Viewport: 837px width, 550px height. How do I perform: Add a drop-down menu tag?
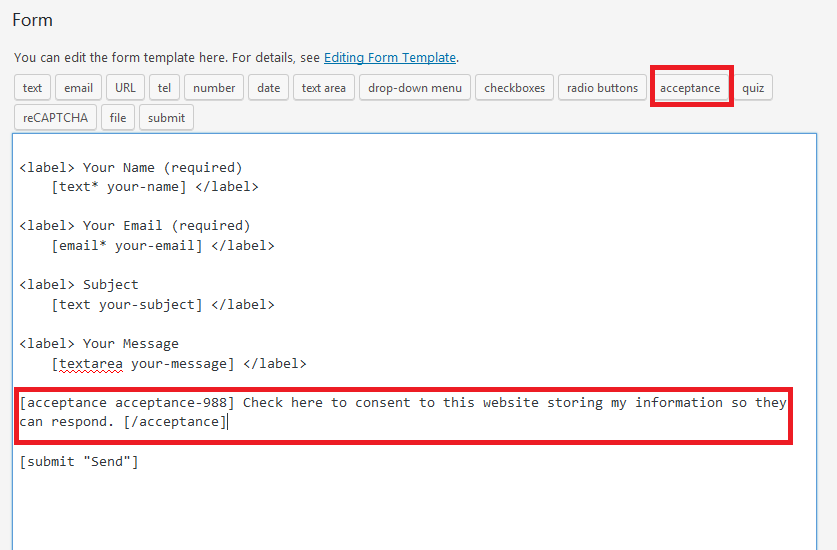pyautogui.click(x=415, y=88)
